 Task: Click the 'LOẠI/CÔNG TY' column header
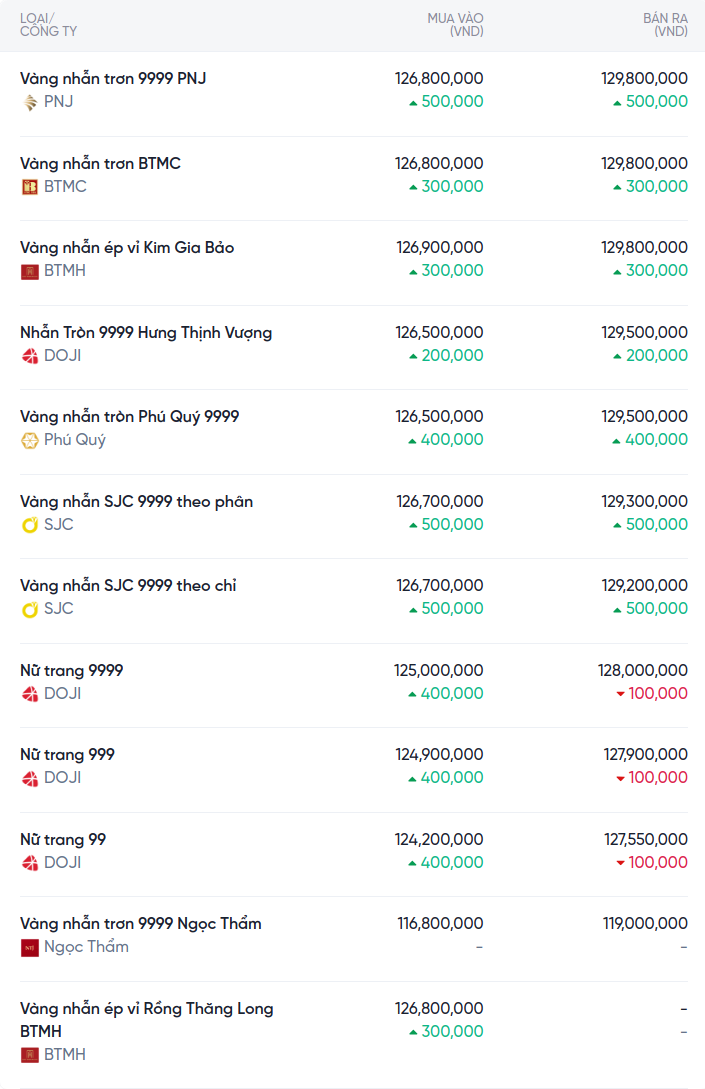48,25
